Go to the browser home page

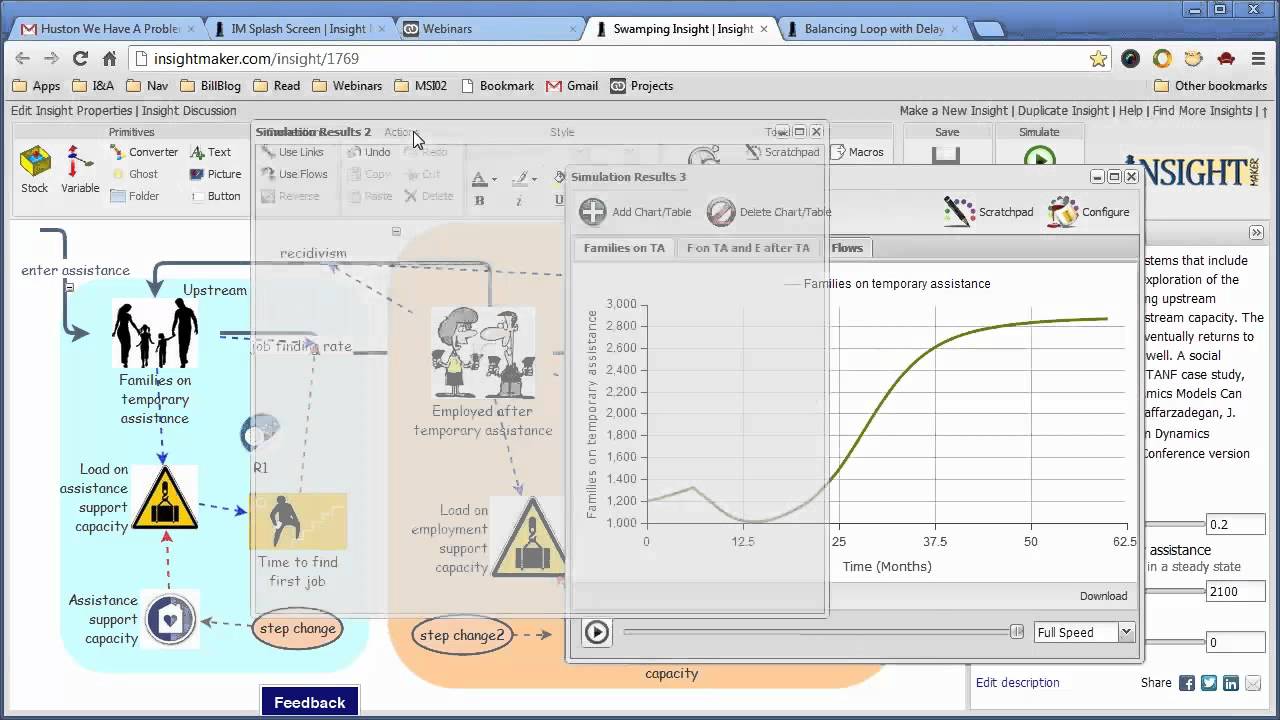point(110,59)
